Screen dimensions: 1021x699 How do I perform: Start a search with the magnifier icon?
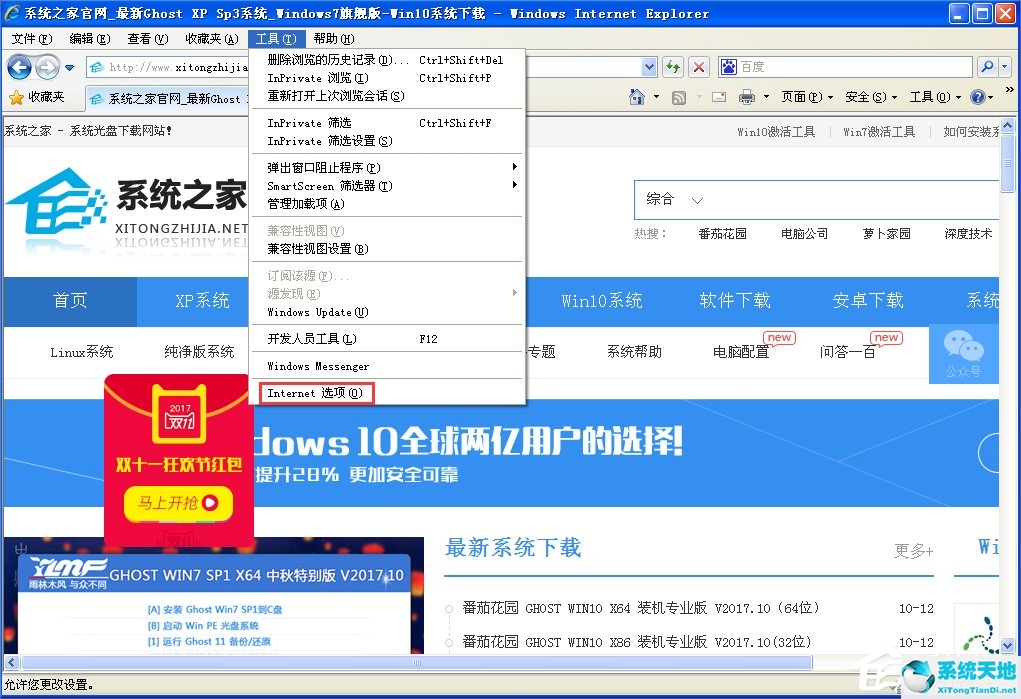985,67
